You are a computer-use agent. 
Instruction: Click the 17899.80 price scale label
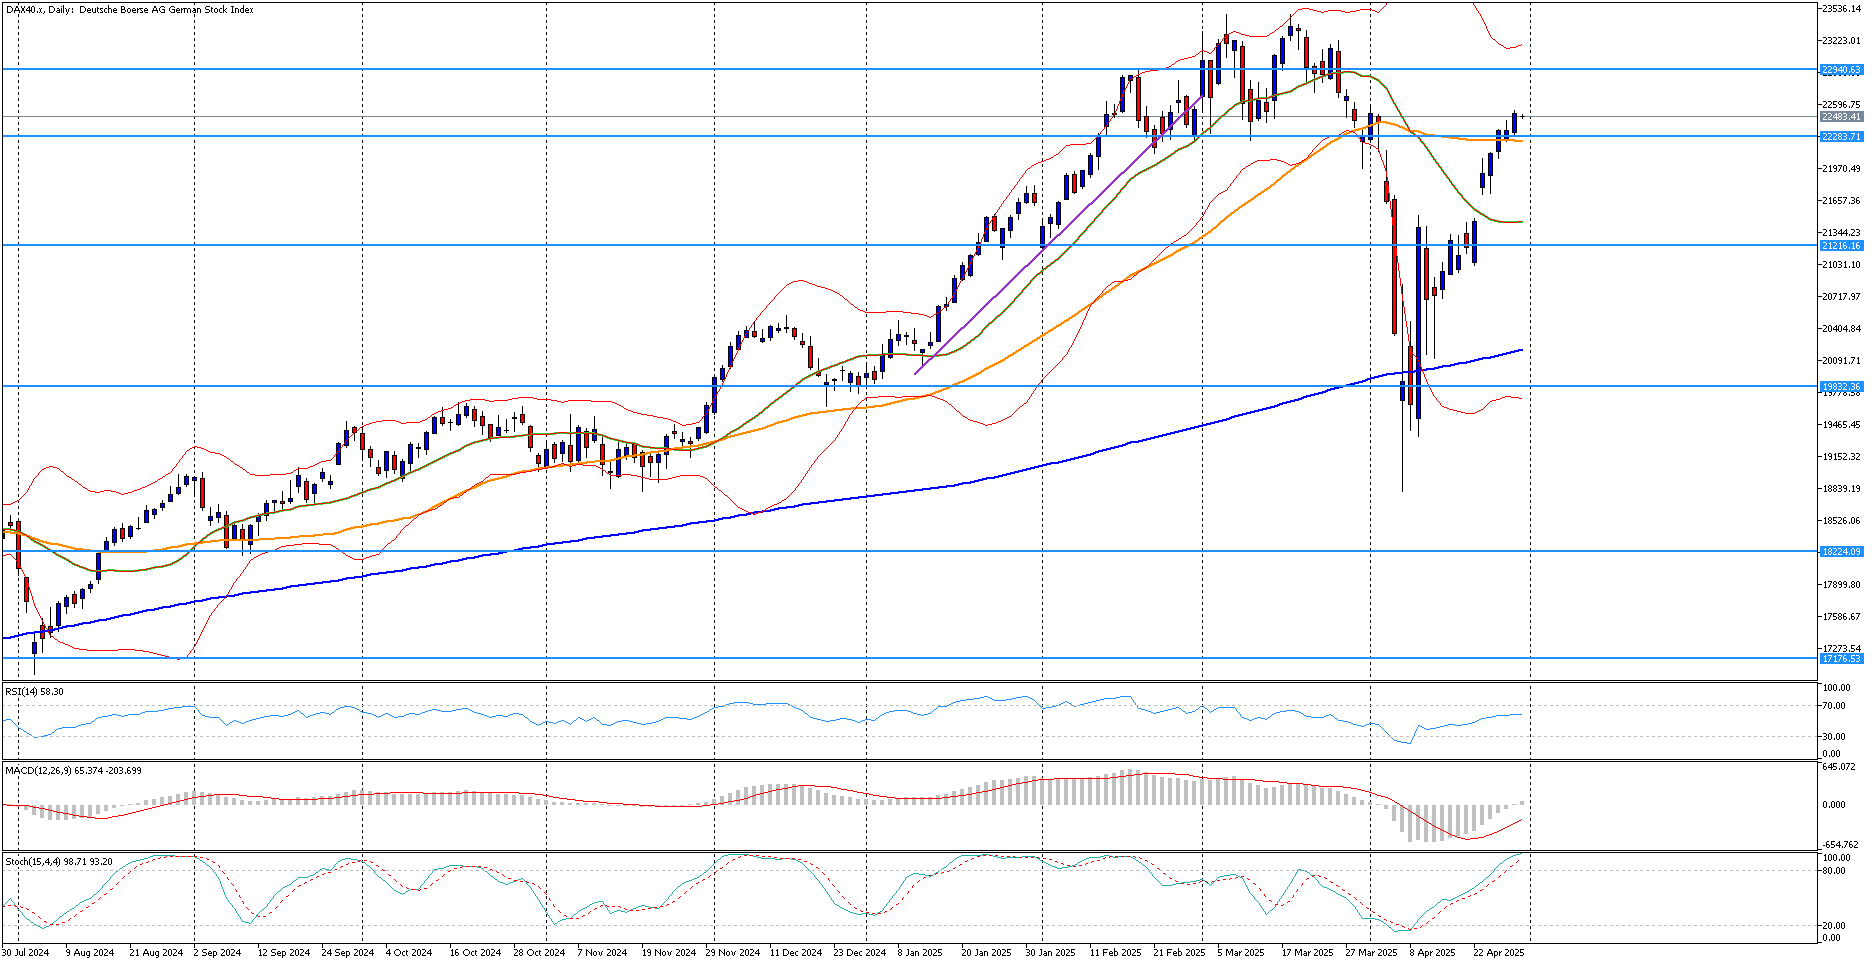[x=1841, y=584]
